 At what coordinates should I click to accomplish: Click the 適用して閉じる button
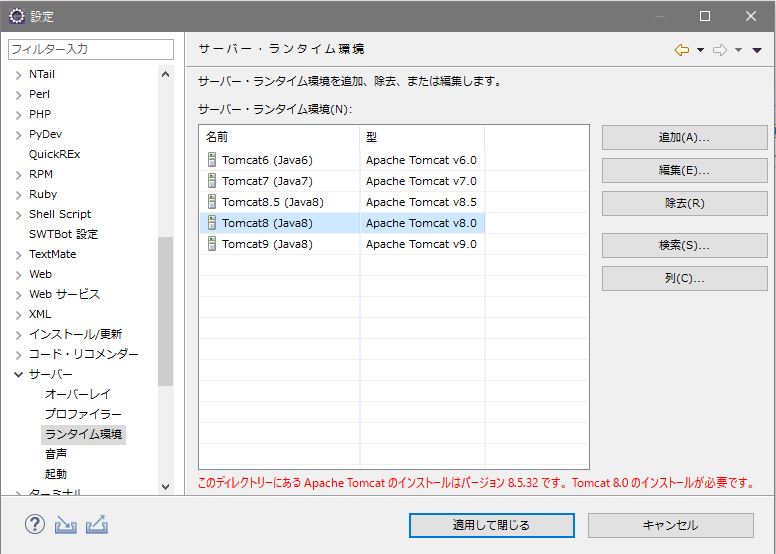pyautogui.click(x=491, y=525)
